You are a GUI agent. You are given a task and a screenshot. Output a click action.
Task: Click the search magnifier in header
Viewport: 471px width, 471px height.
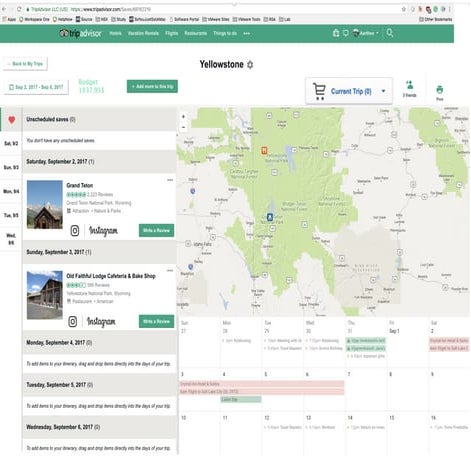(x=390, y=33)
